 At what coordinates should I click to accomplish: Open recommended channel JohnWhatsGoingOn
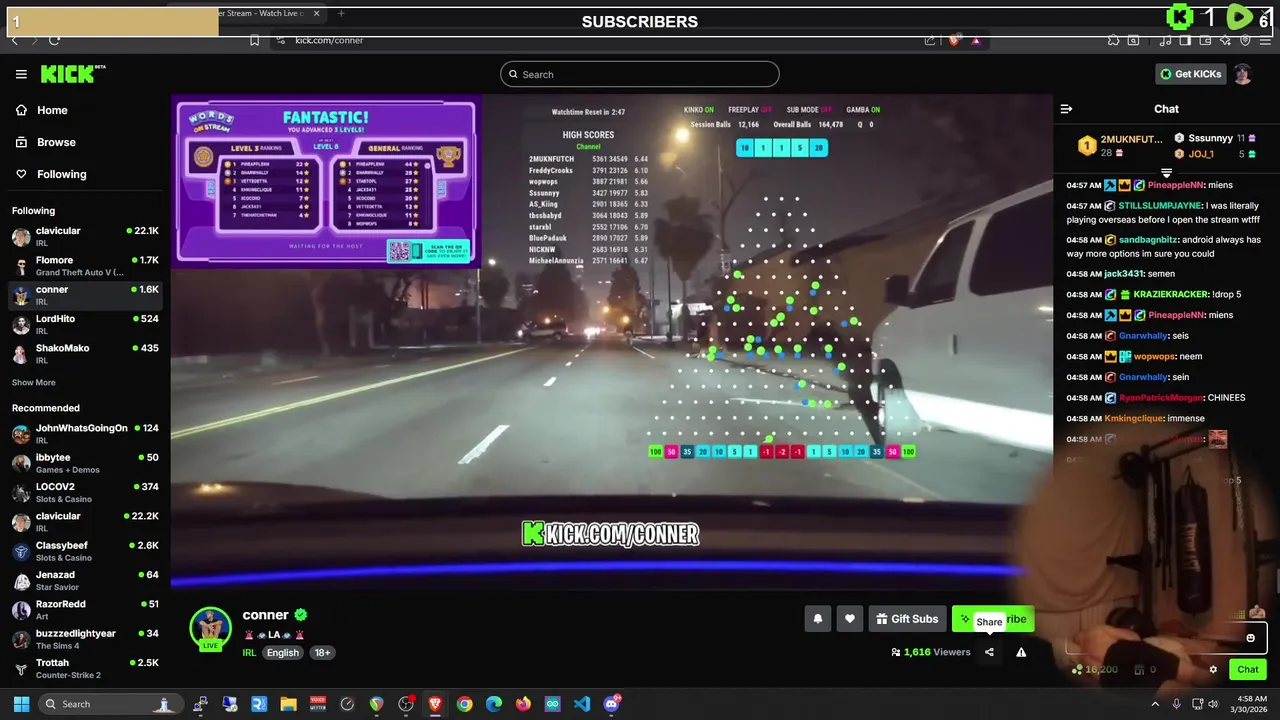pos(85,433)
